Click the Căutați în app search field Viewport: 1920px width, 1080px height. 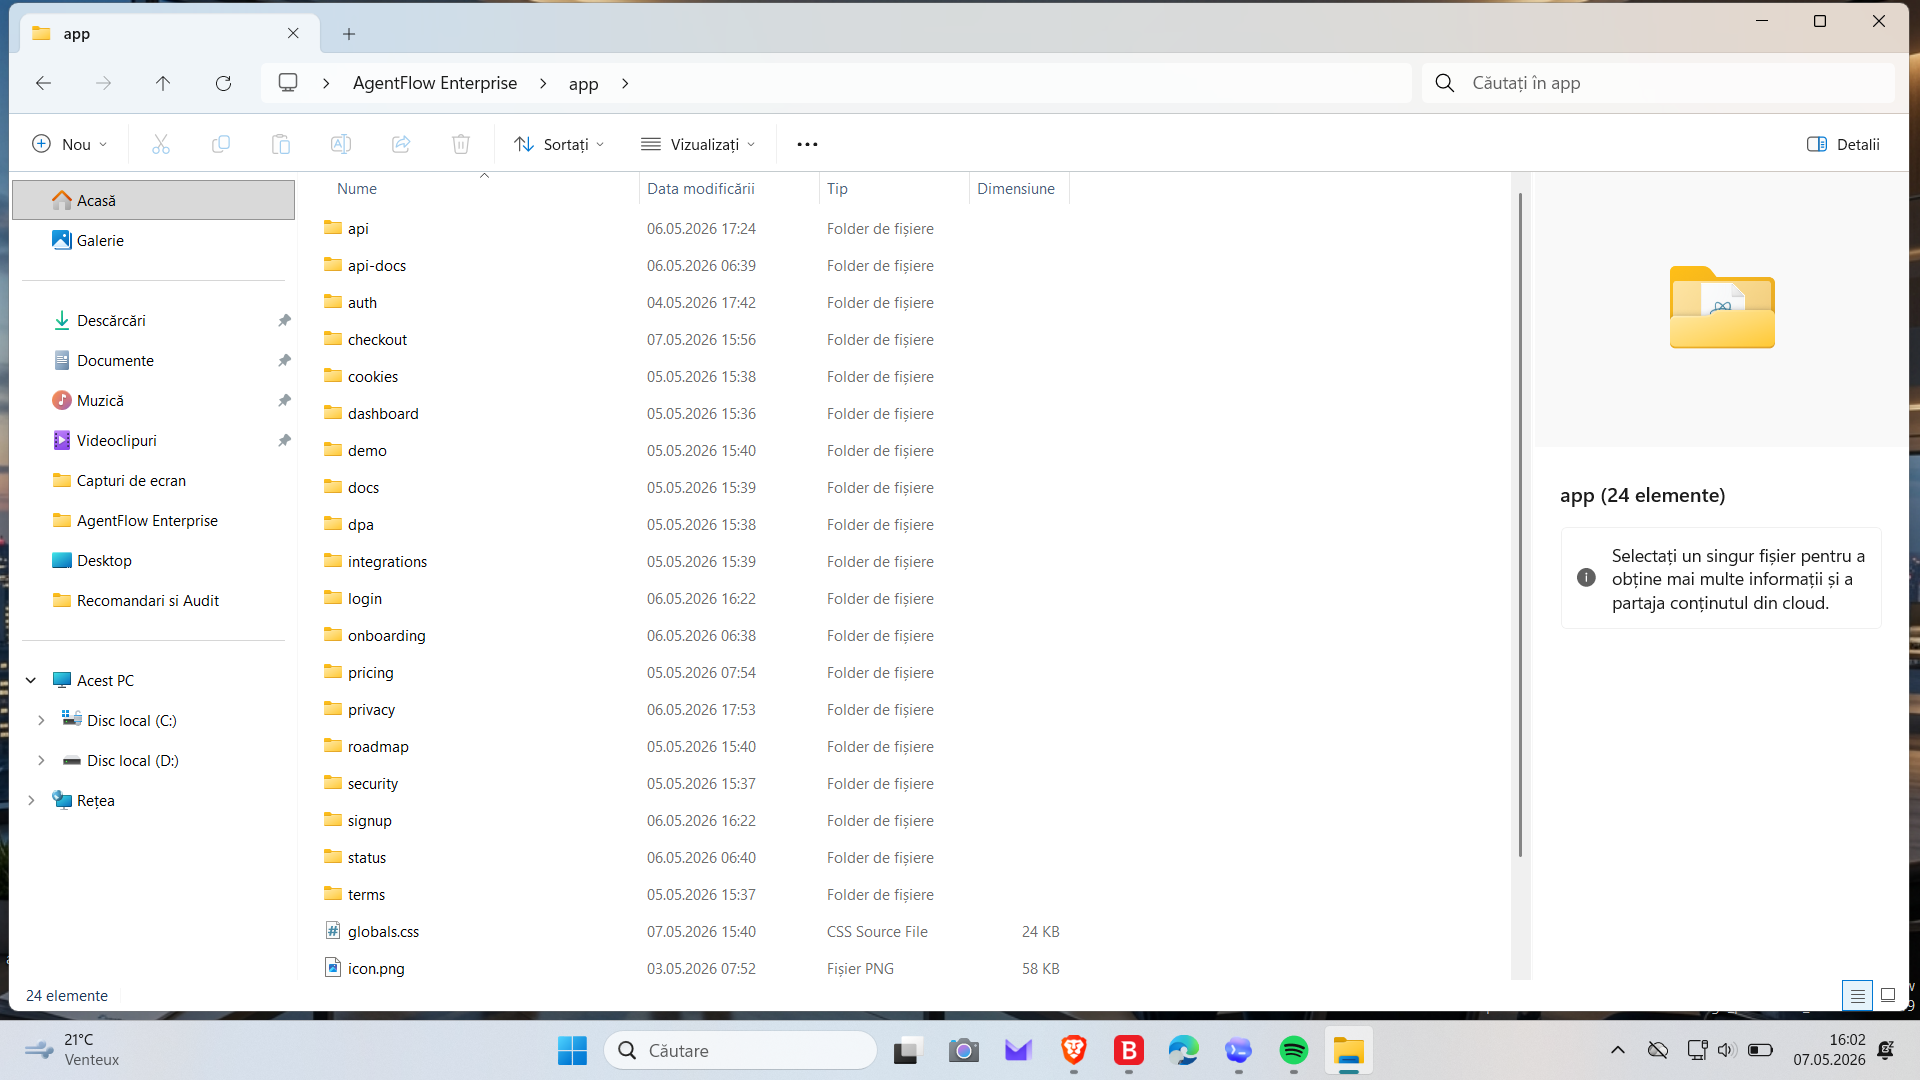tap(1658, 83)
